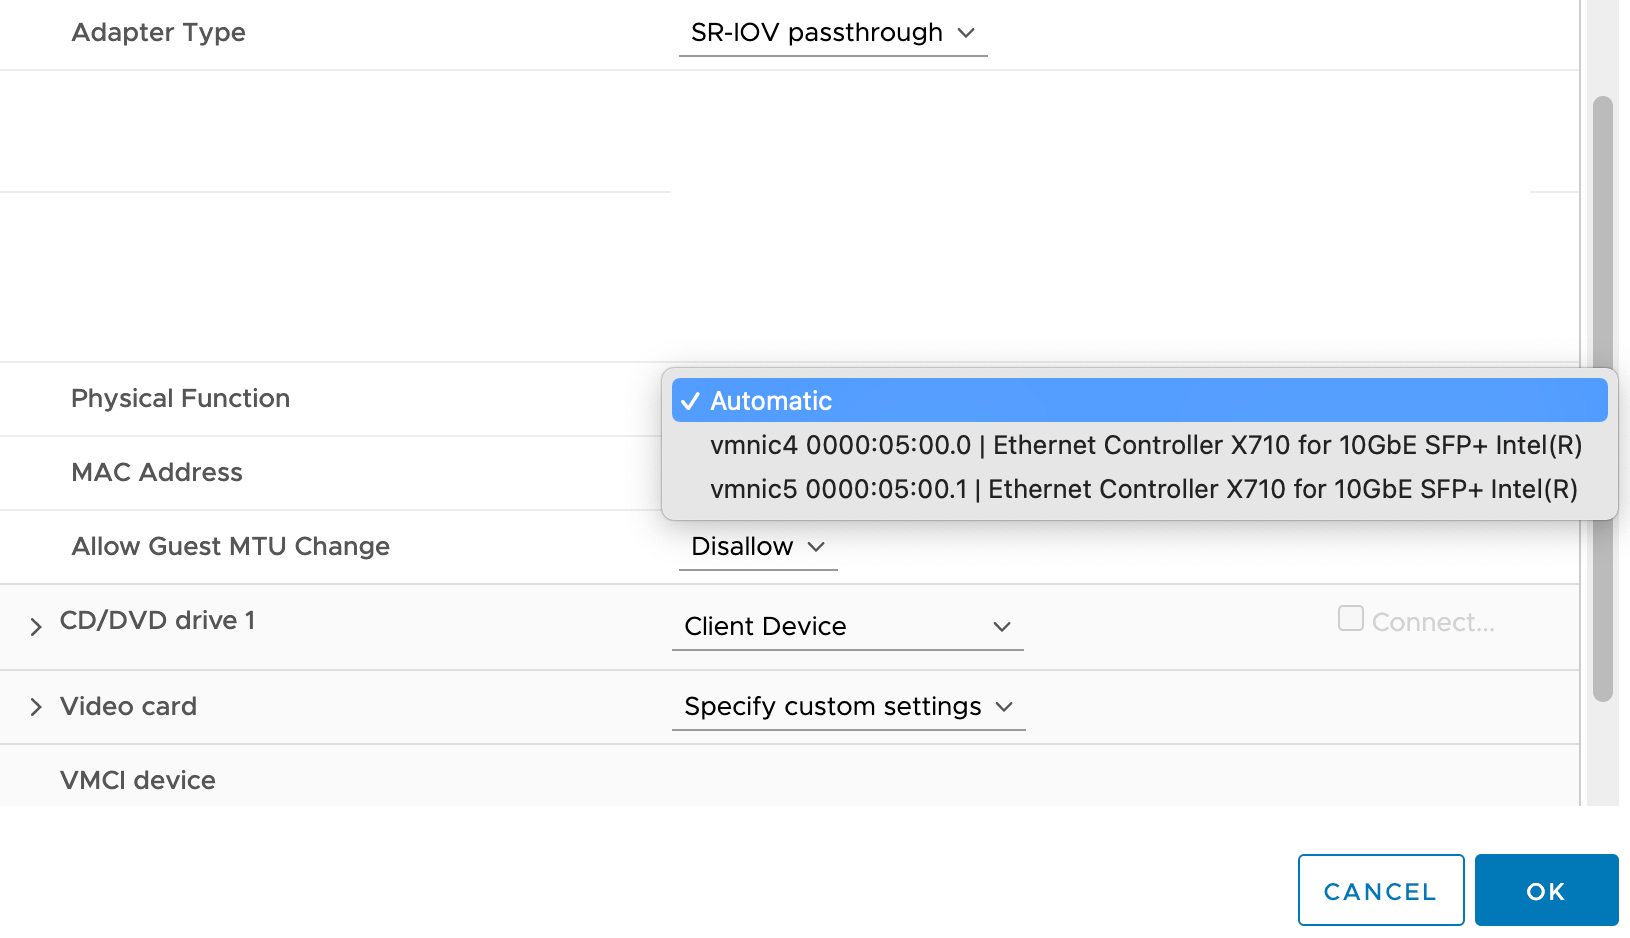Click the SR-IOV passthrough chevron arrow
Screen dimensions: 1630x938
point(966,33)
